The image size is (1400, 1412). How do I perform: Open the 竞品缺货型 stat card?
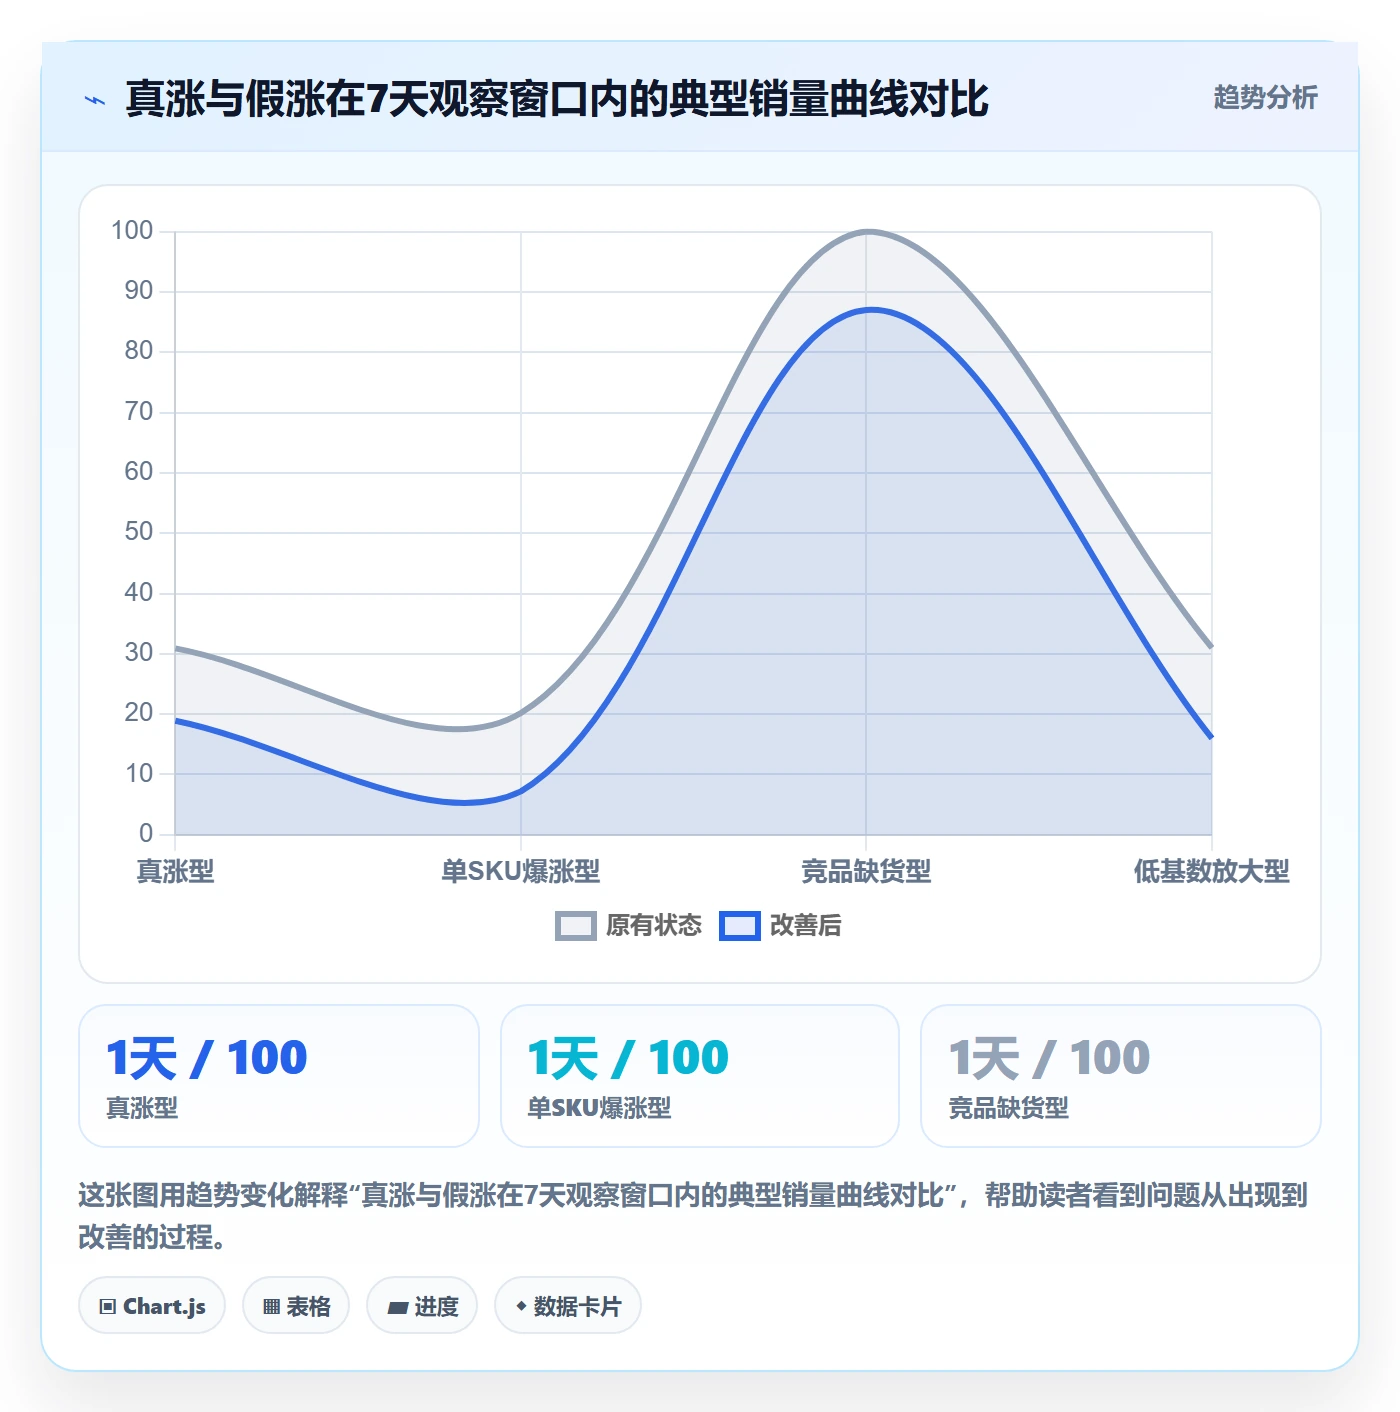tap(1121, 1076)
